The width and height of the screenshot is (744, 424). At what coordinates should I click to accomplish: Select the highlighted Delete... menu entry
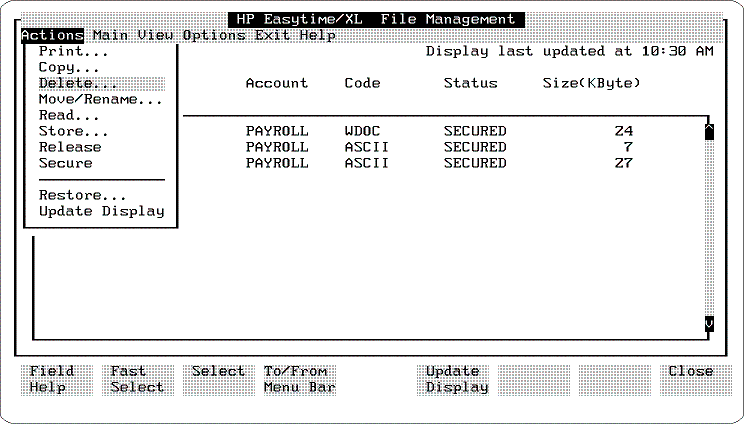[x=102, y=83]
